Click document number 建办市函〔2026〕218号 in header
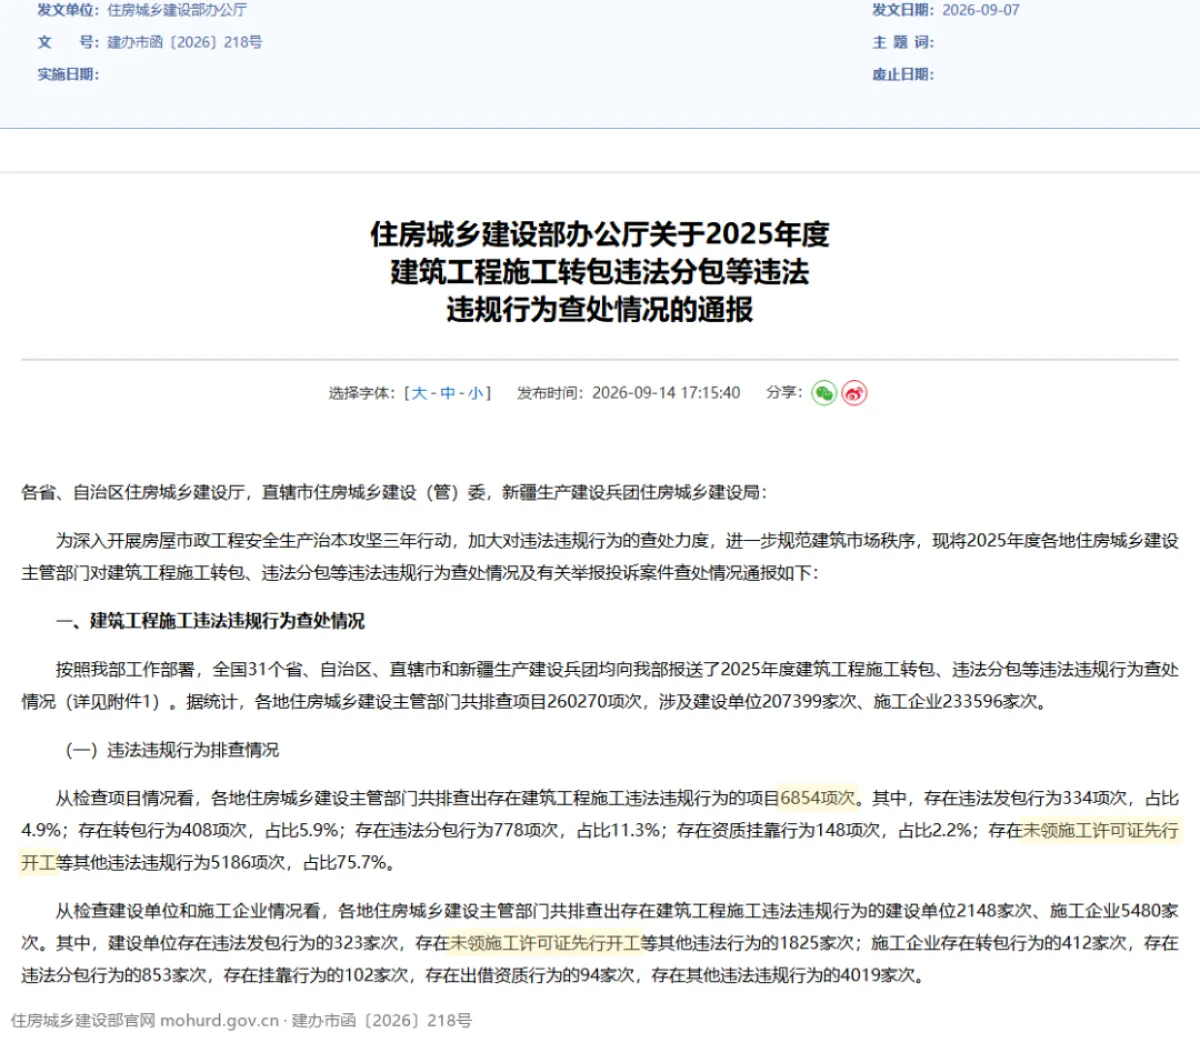 tap(184, 42)
